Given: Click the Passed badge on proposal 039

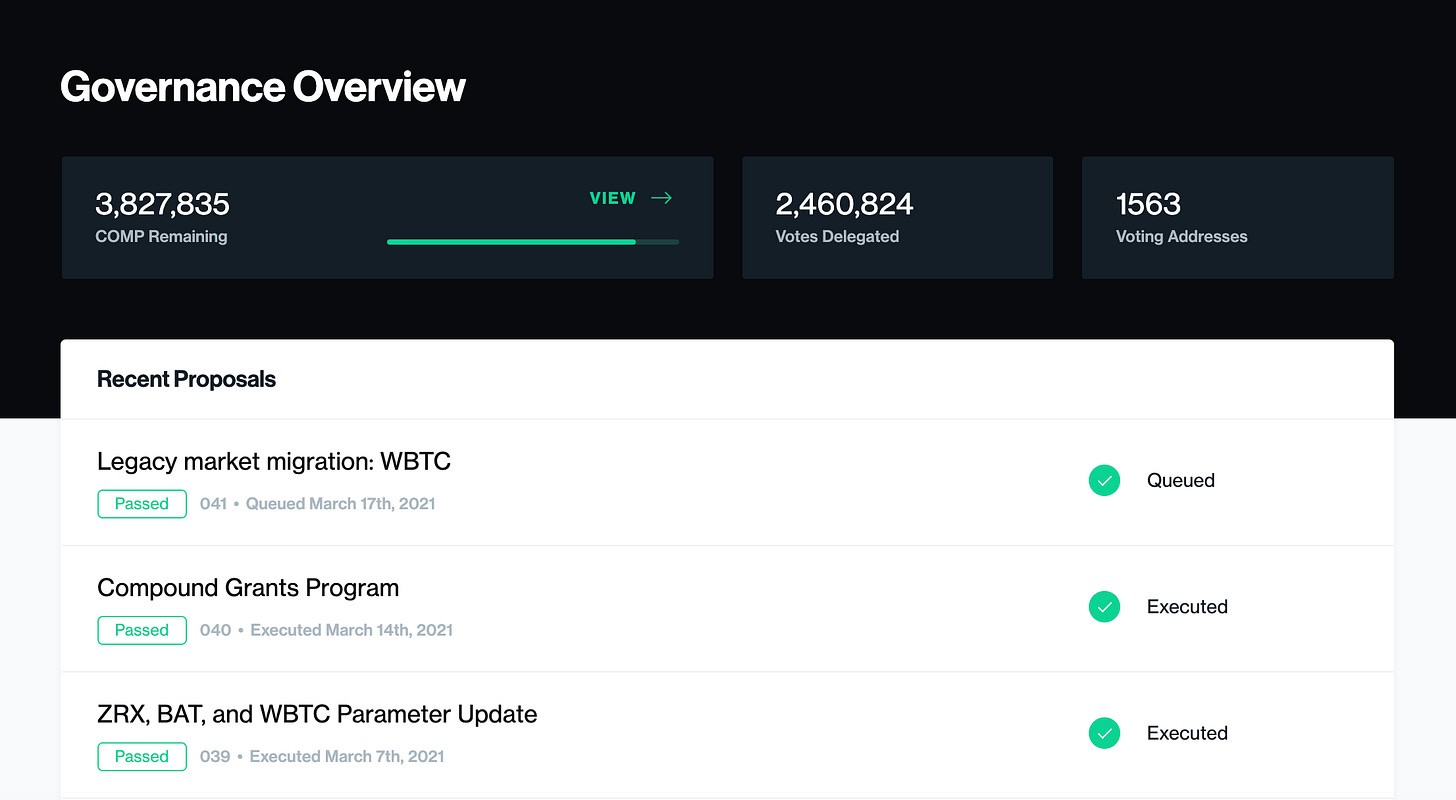Looking at the screenshot, I should pyautogui.click(x=142, y=756).
